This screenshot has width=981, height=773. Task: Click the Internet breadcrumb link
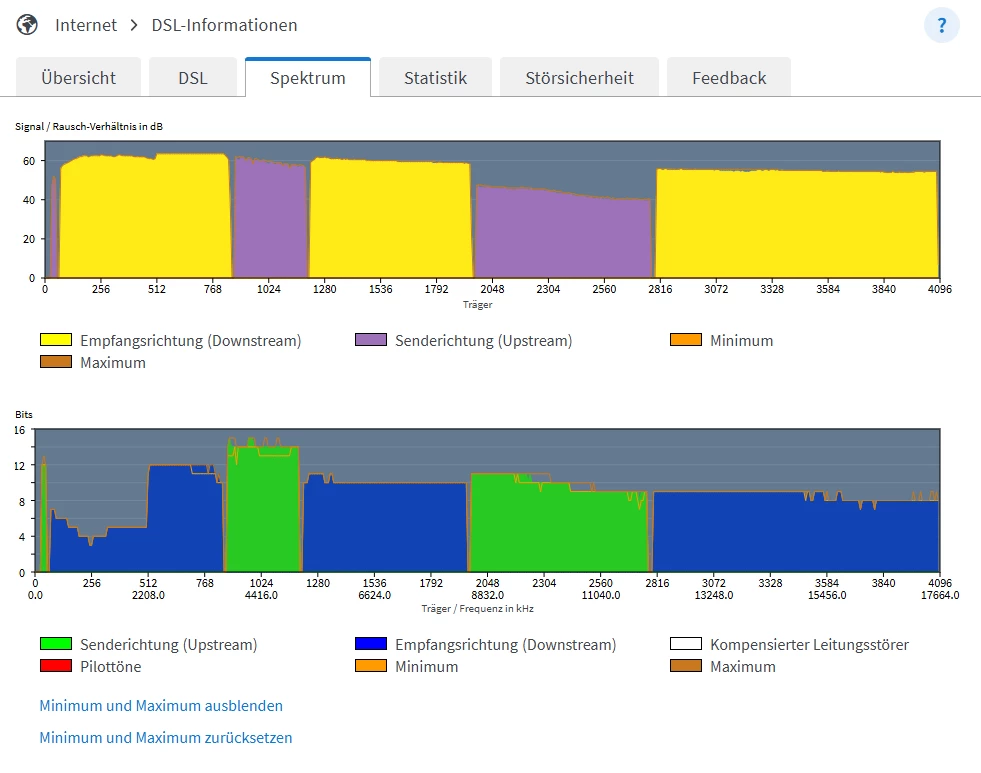[x=86, y=25]
